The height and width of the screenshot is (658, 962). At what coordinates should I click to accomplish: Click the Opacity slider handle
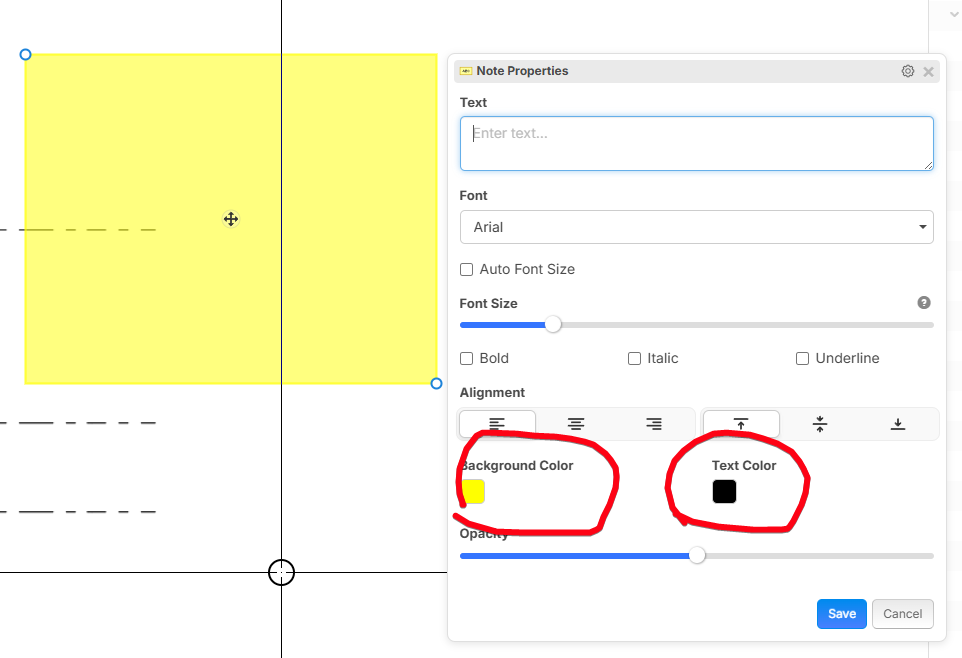pos(697,556)
